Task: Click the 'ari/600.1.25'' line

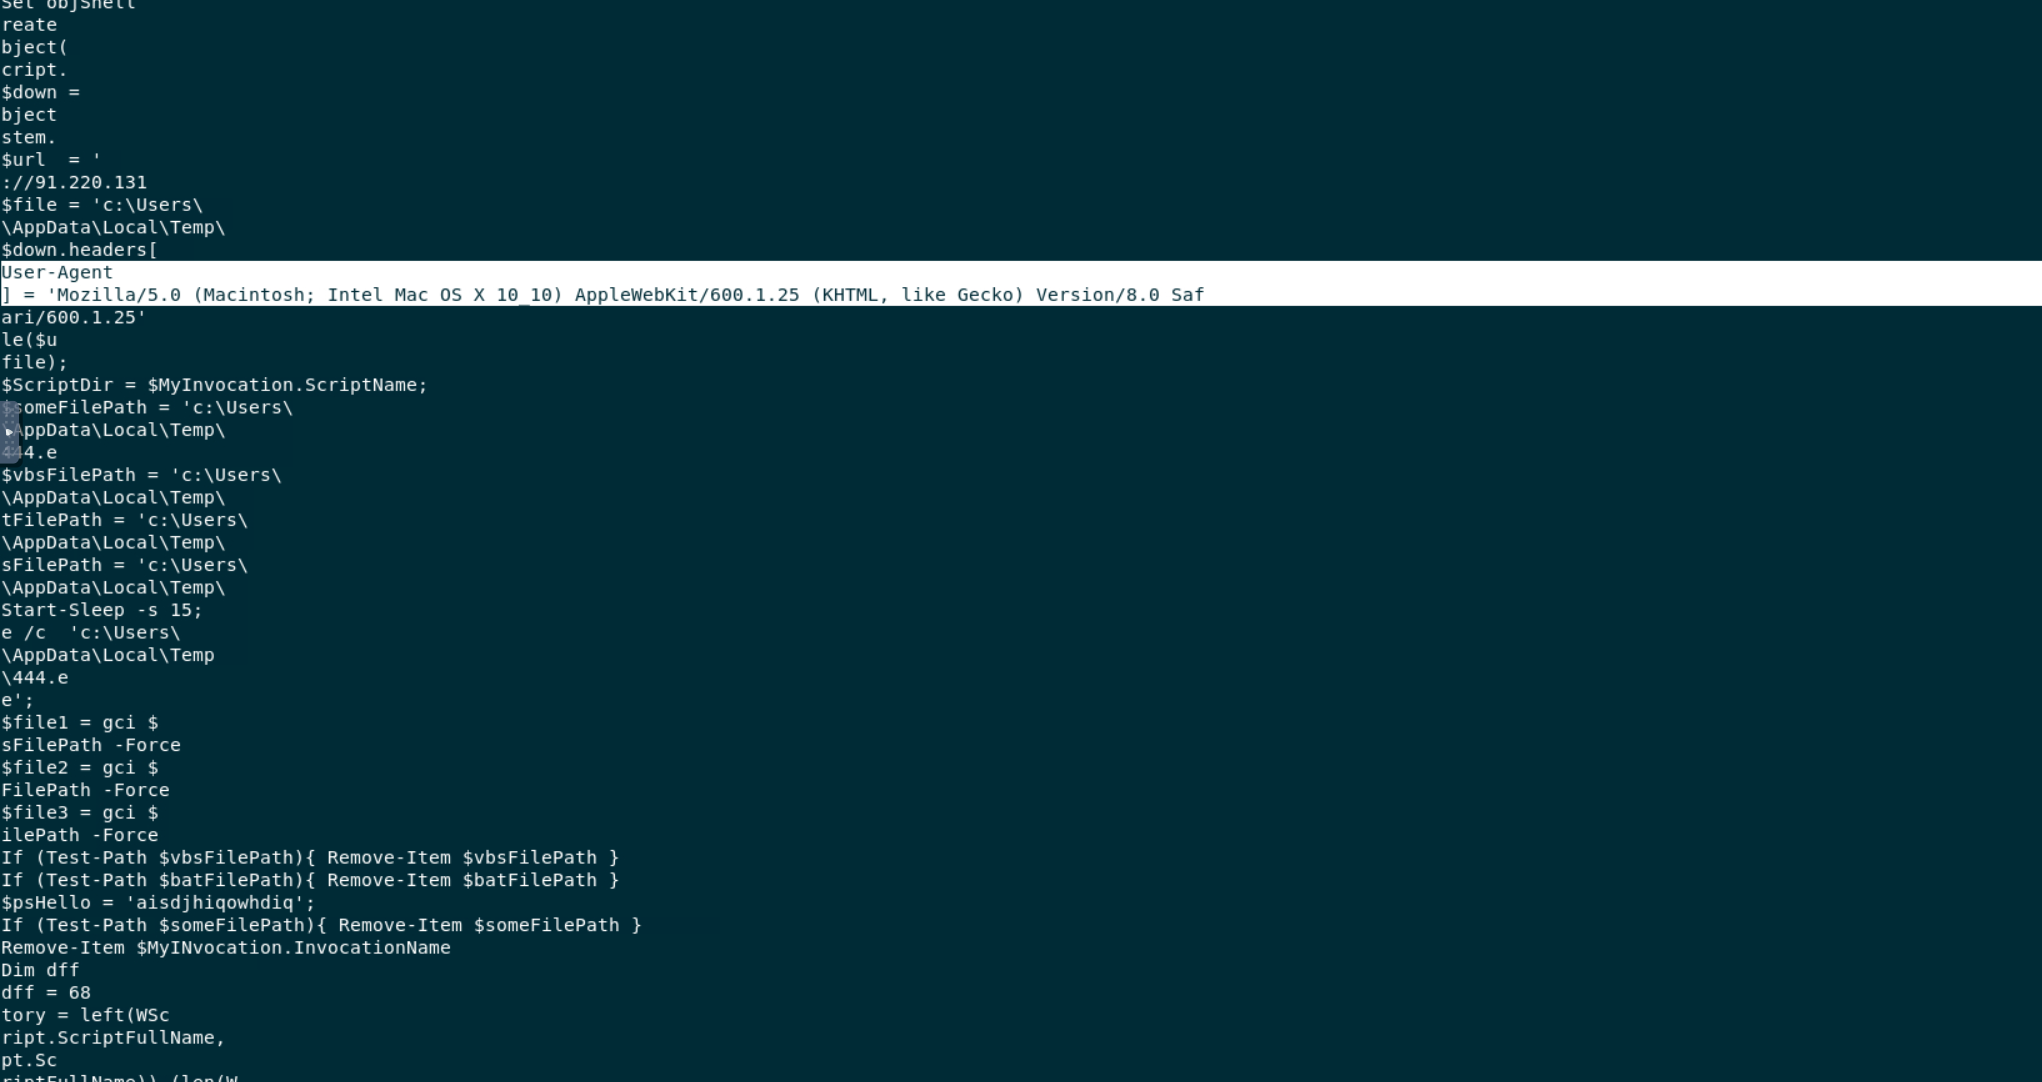Action: pos(73,317)
